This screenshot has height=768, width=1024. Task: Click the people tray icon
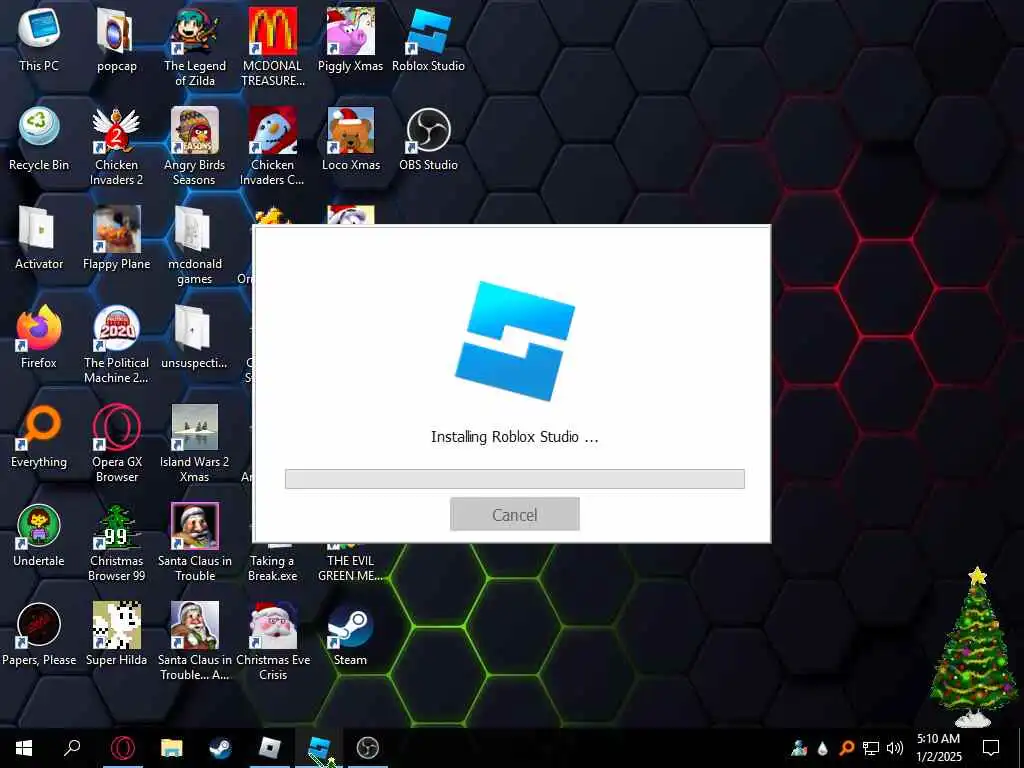[799, 748]
